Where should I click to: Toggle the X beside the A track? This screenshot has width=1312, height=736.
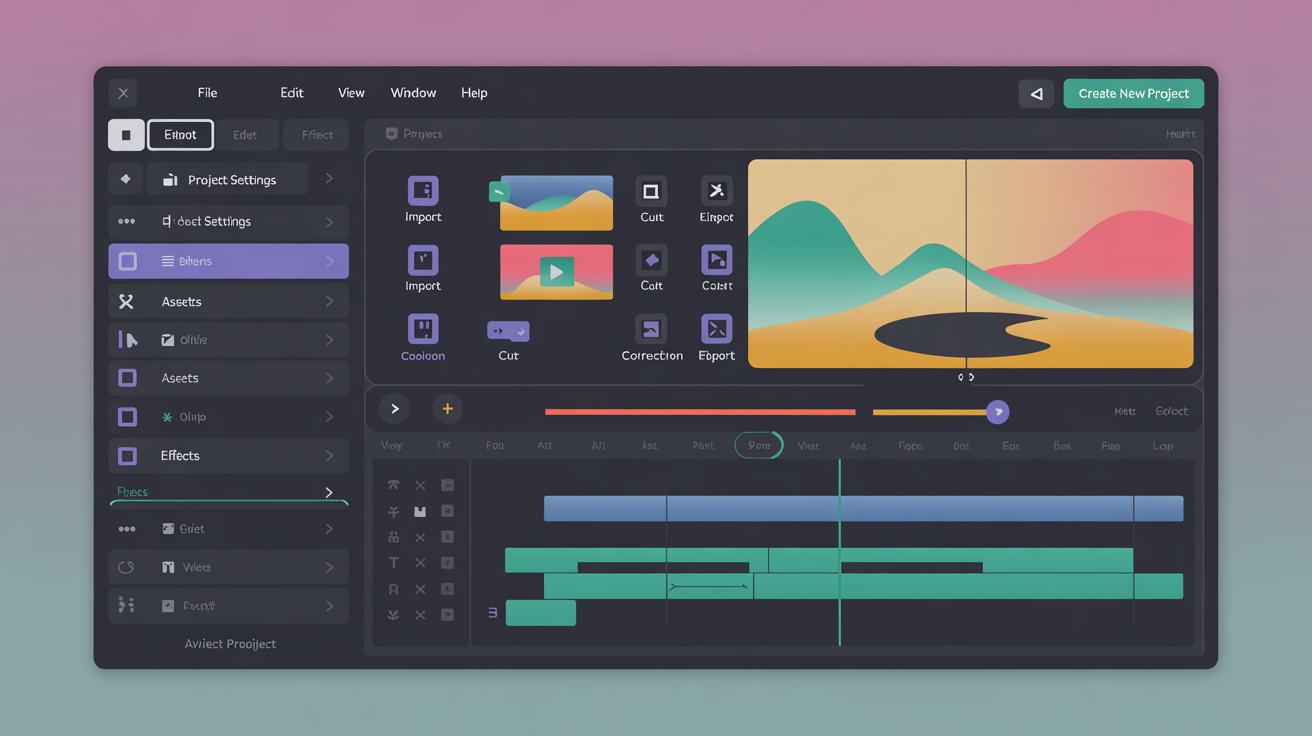[x=420, y=589]
